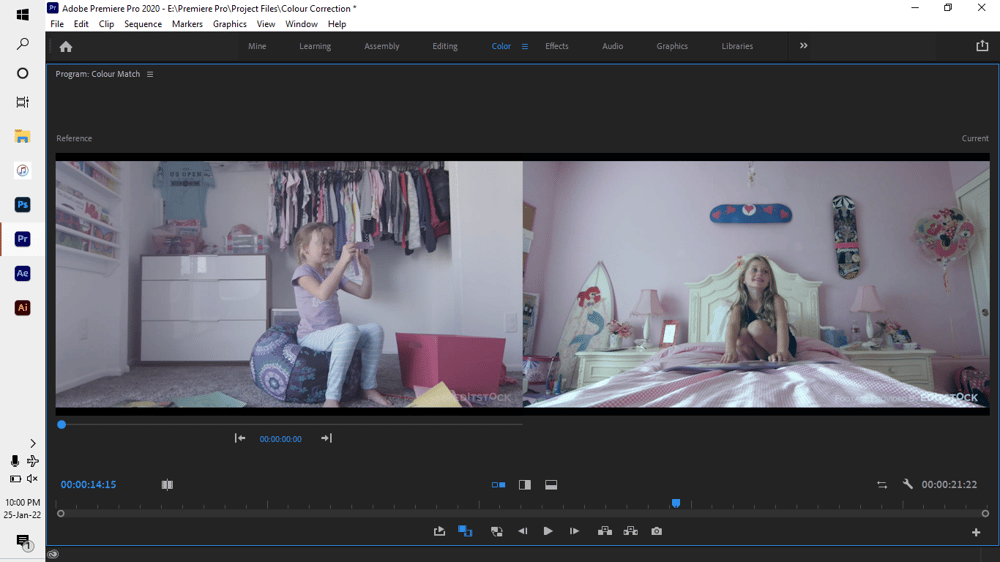The height and width of the screenshot is (562, 1000).
Task: Go to next edit in Reference
Action: [x=327, y=438]
